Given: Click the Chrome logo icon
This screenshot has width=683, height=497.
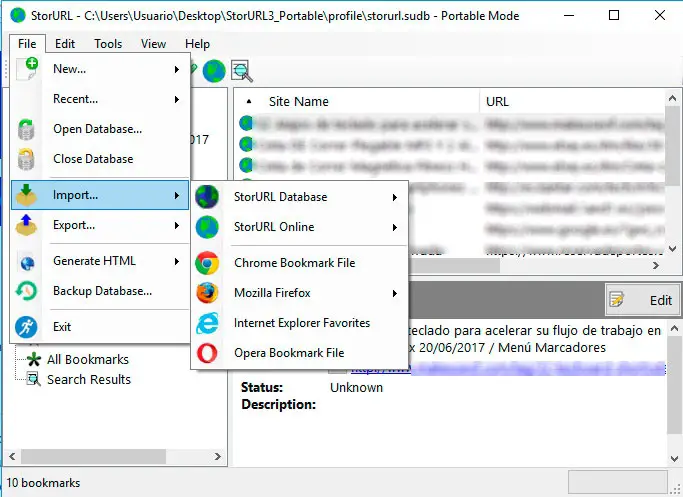Looking at the screenshot, I should (207, 263).
